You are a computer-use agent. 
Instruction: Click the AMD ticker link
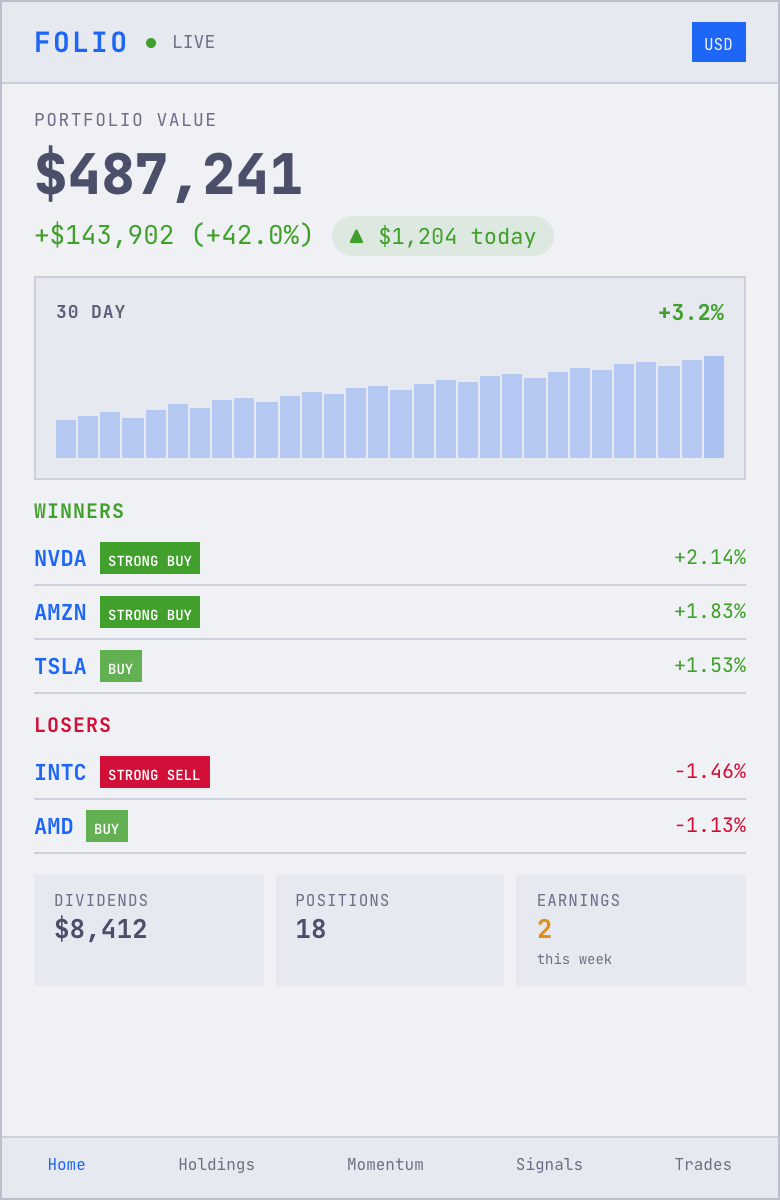[x=54, y=827]
